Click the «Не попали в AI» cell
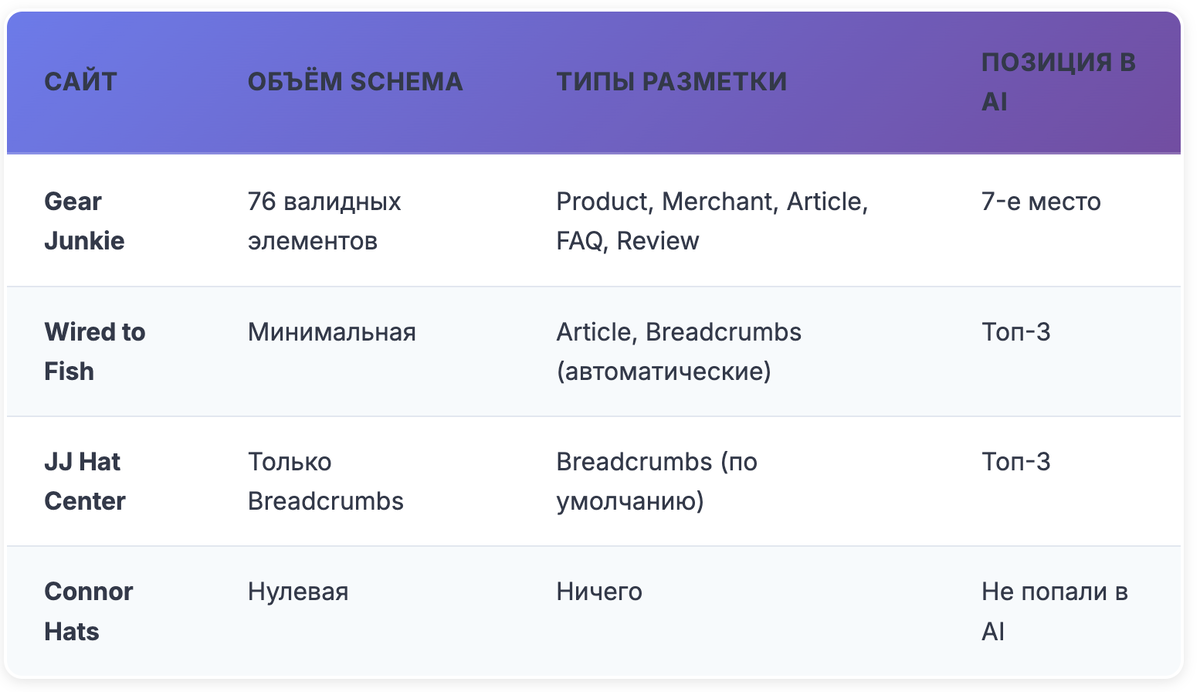This screenshot has height=692, width=1200. coord(1054,611)
